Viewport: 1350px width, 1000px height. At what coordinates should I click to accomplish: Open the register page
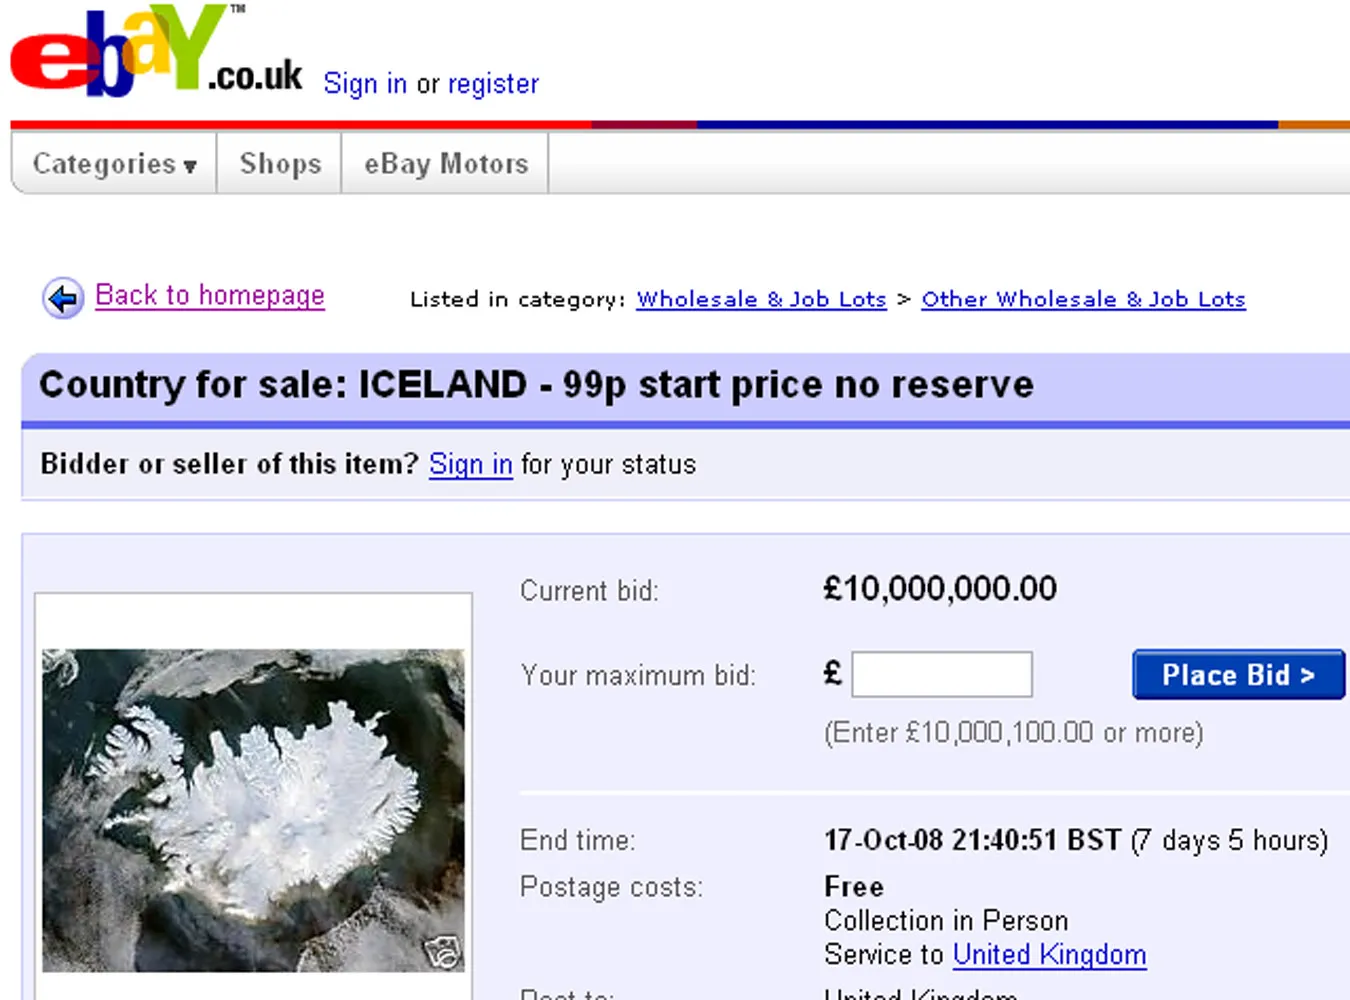(494, 84)
